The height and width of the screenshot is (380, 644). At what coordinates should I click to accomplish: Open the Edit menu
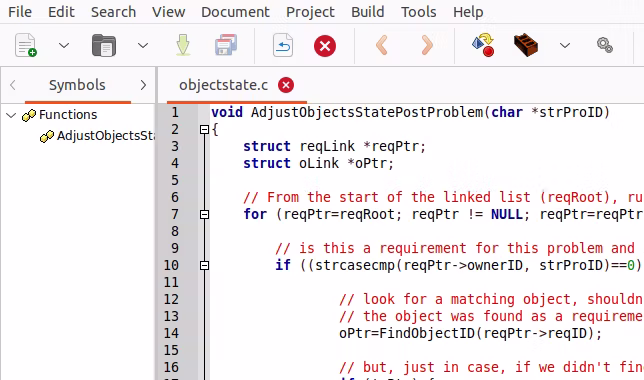coord(61,12)
